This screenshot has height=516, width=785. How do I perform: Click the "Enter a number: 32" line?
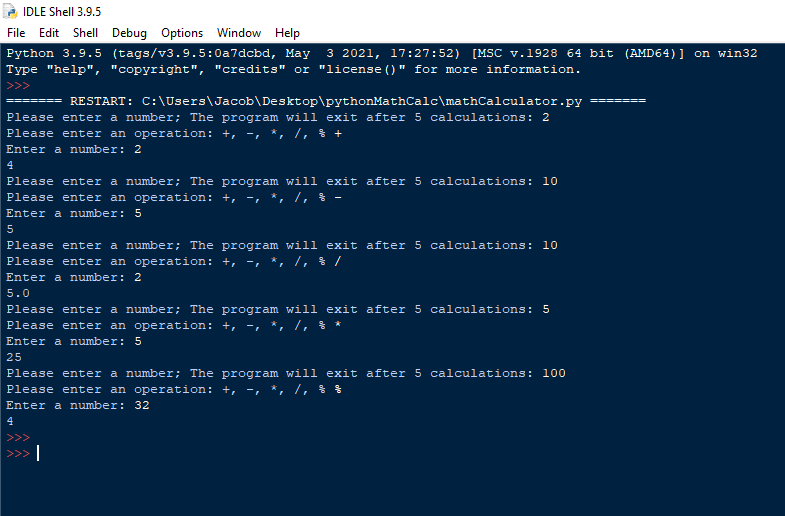78,405
